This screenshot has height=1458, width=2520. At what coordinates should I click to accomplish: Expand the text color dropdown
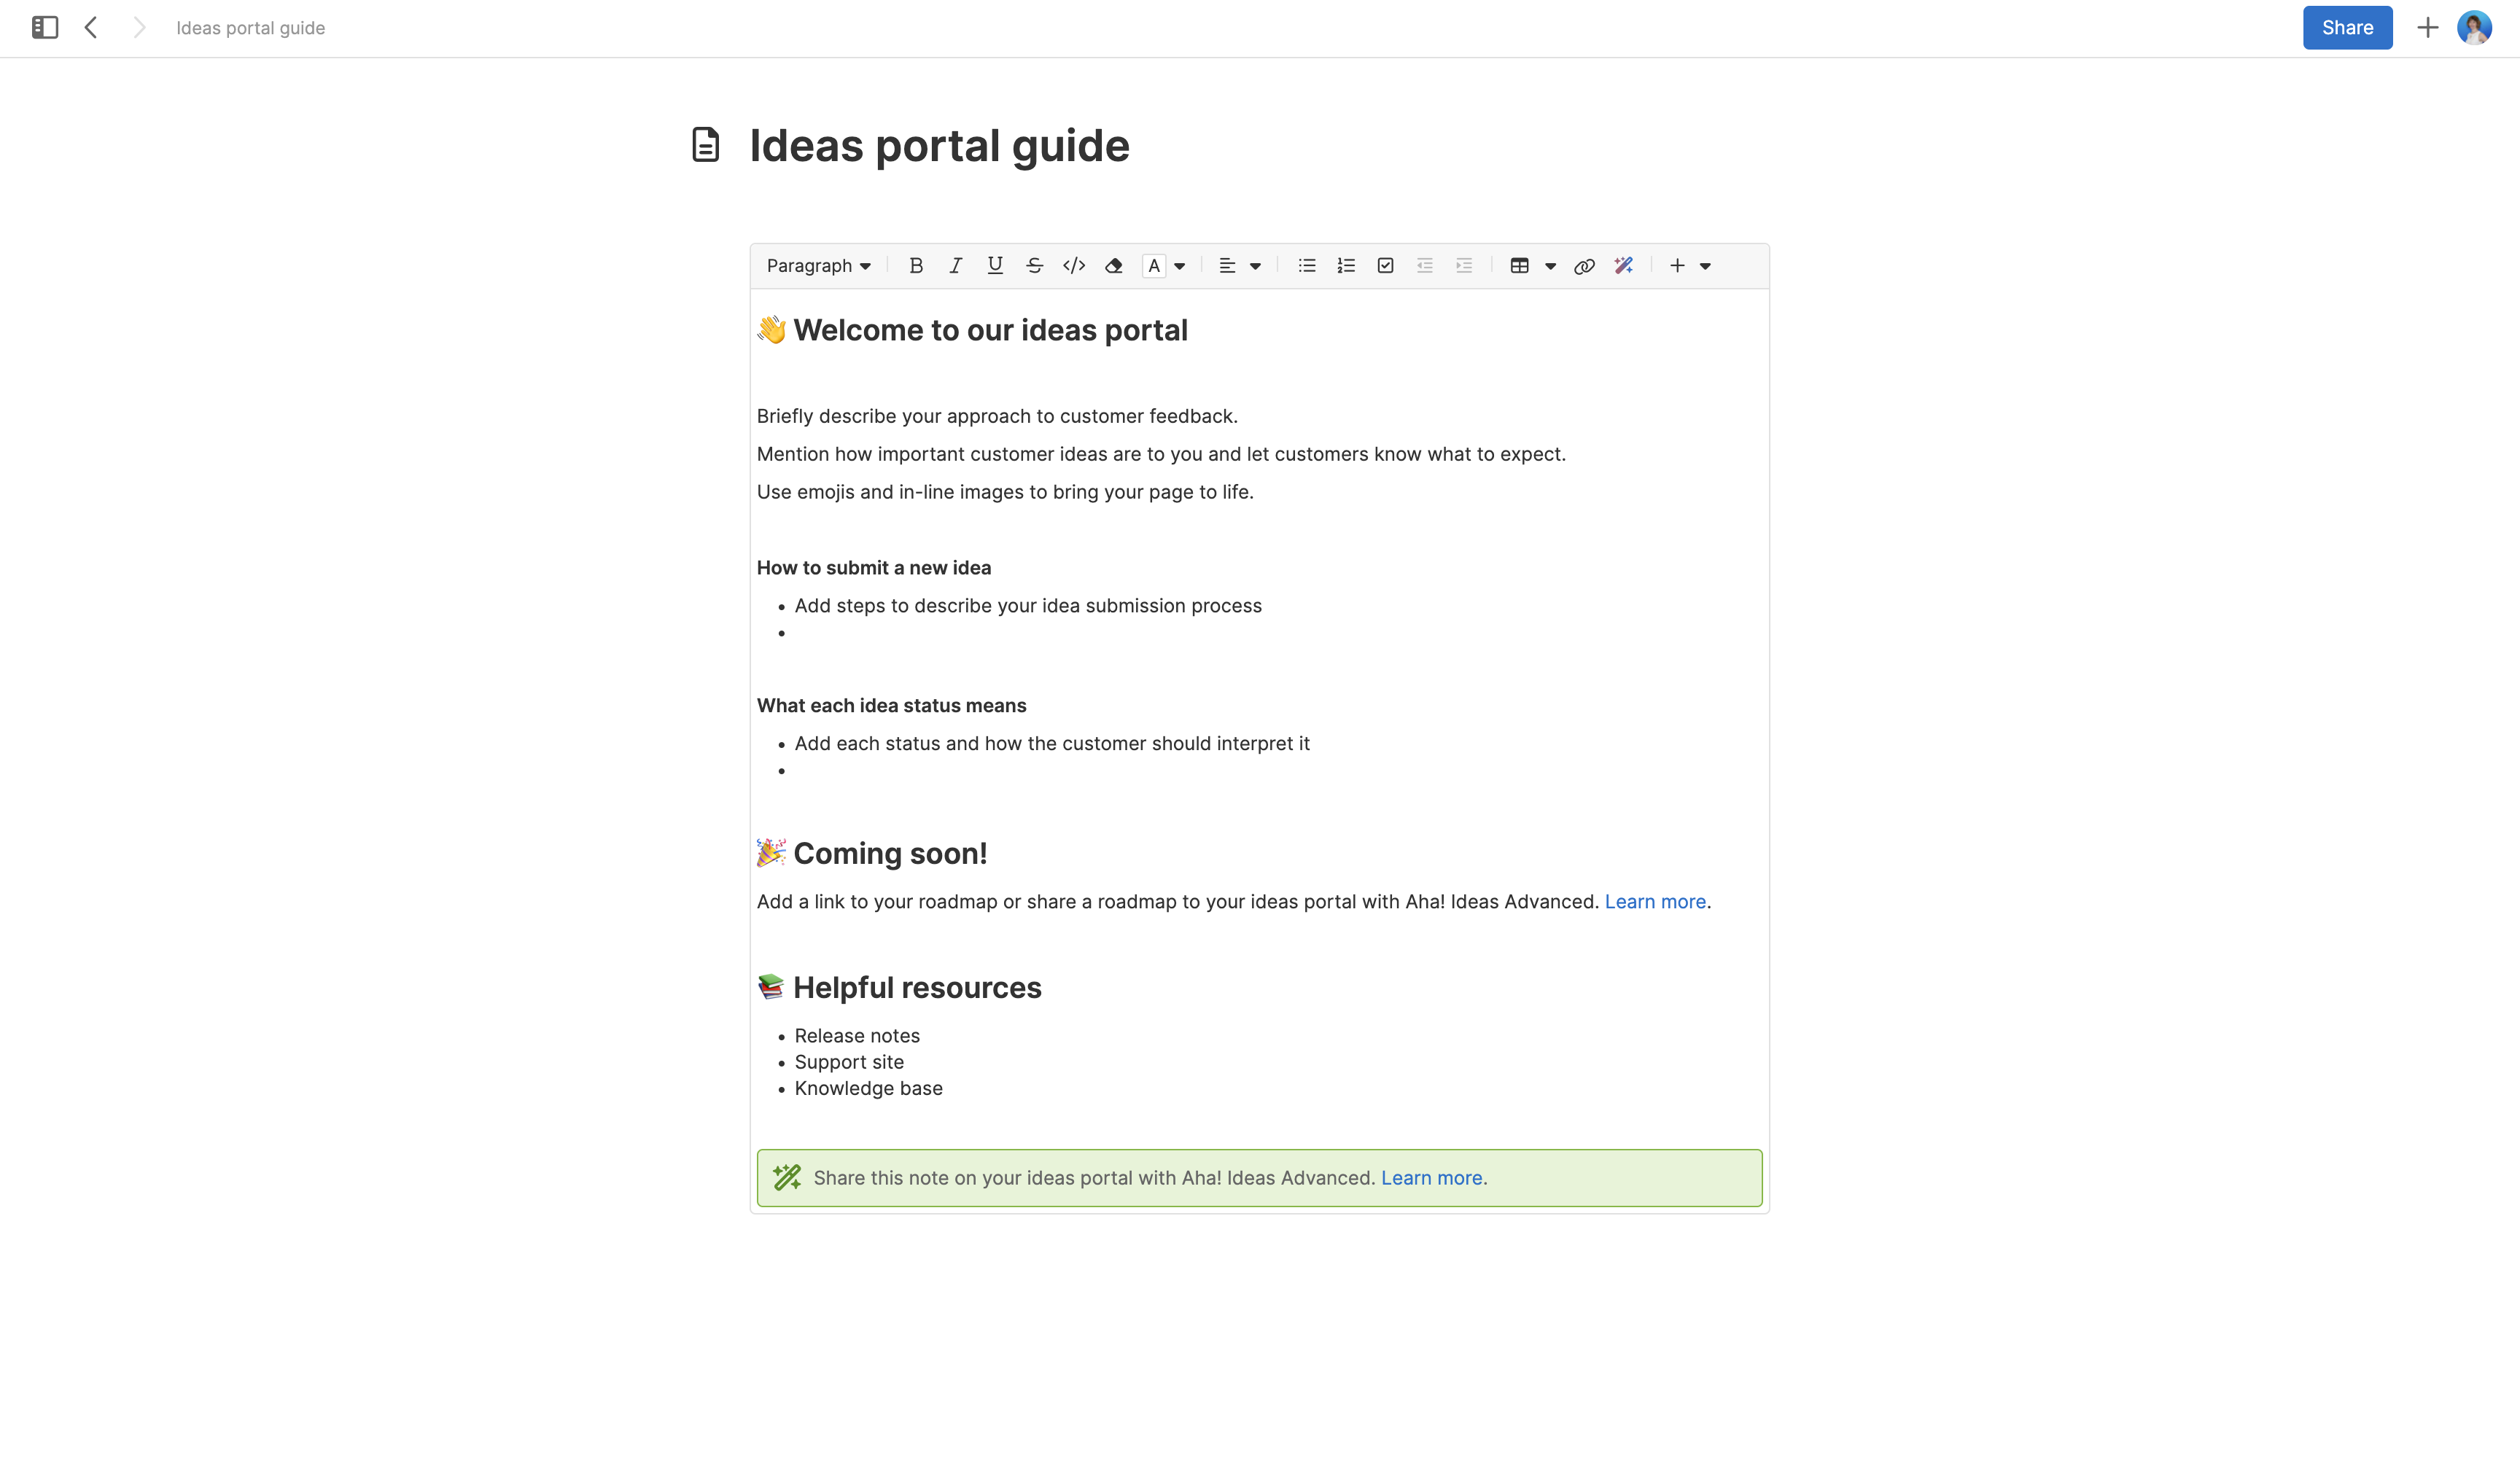pyautogui.click(x=1181, y=266)
